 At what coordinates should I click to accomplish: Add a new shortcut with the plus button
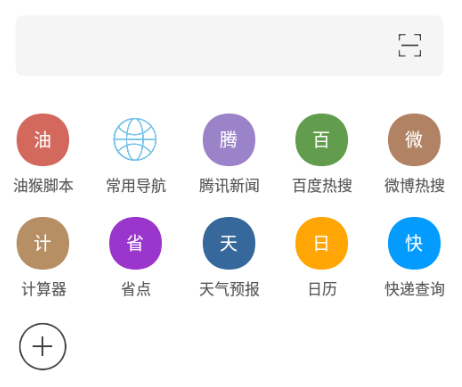click(x=43, y=346)
